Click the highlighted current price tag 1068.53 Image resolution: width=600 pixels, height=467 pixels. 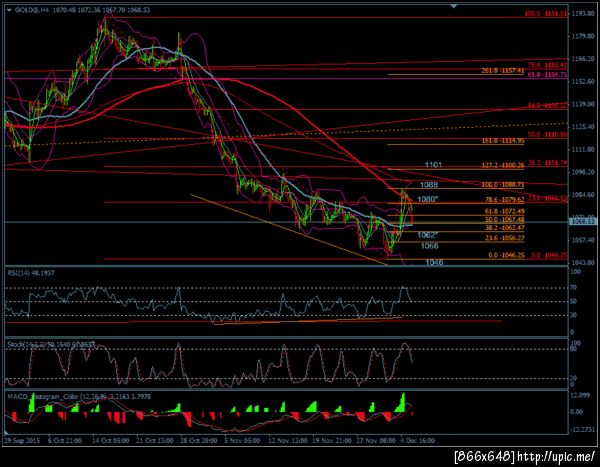pos(582,221)
